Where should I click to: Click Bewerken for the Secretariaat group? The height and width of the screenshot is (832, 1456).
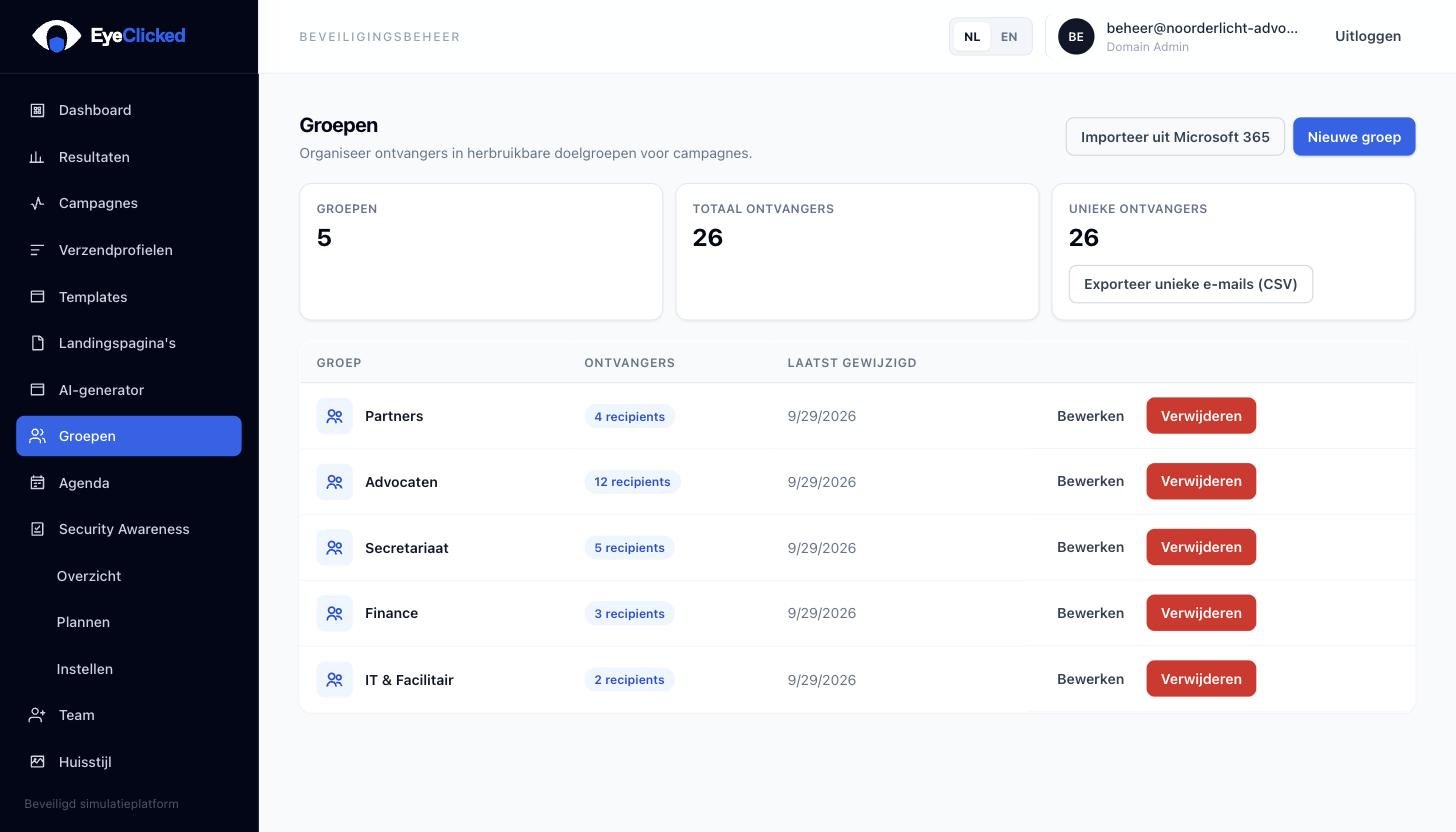coord(1090,547)
